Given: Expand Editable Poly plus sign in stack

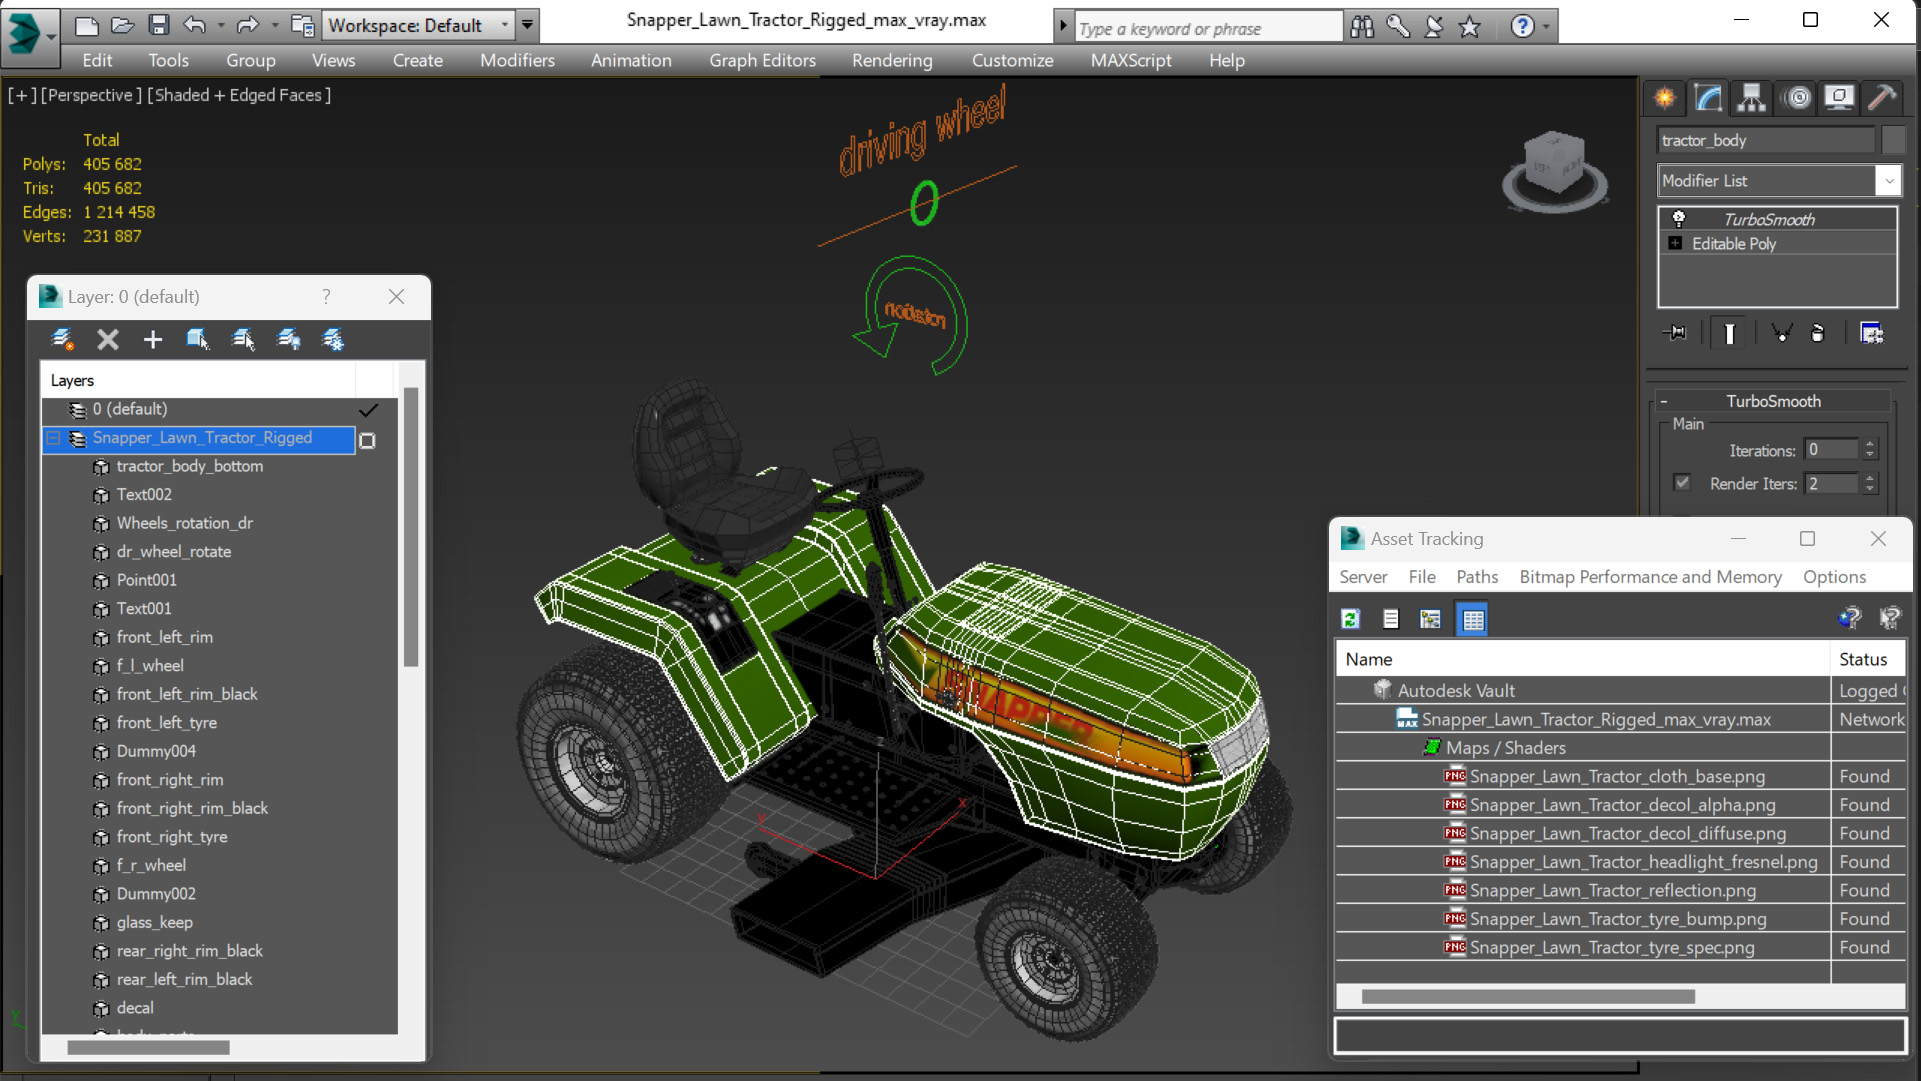Looking at the screenshot, I should coord(1676,243).
